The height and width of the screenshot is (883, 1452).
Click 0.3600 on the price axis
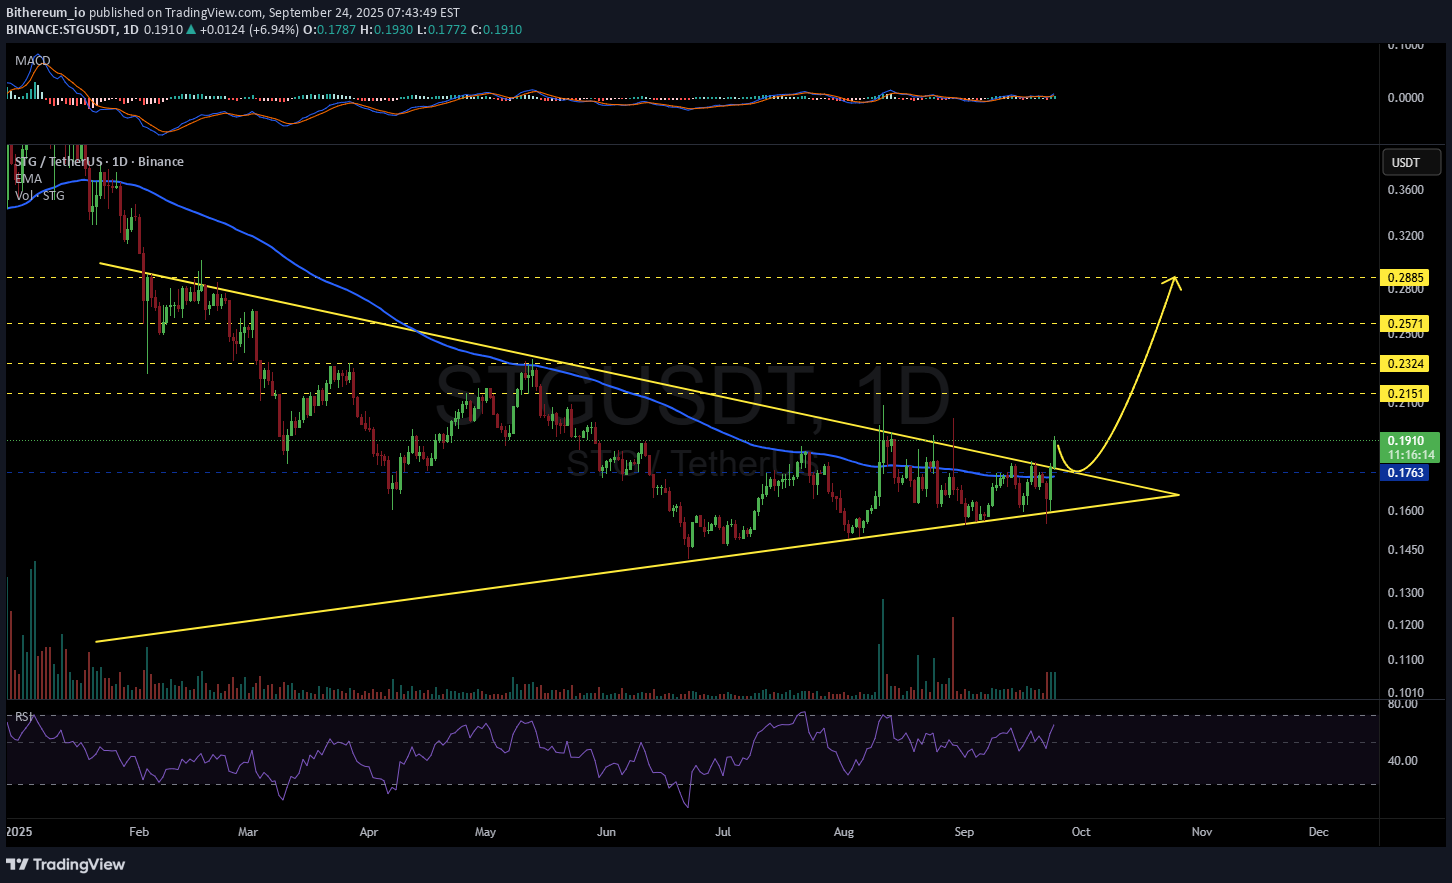[1406, 190]
